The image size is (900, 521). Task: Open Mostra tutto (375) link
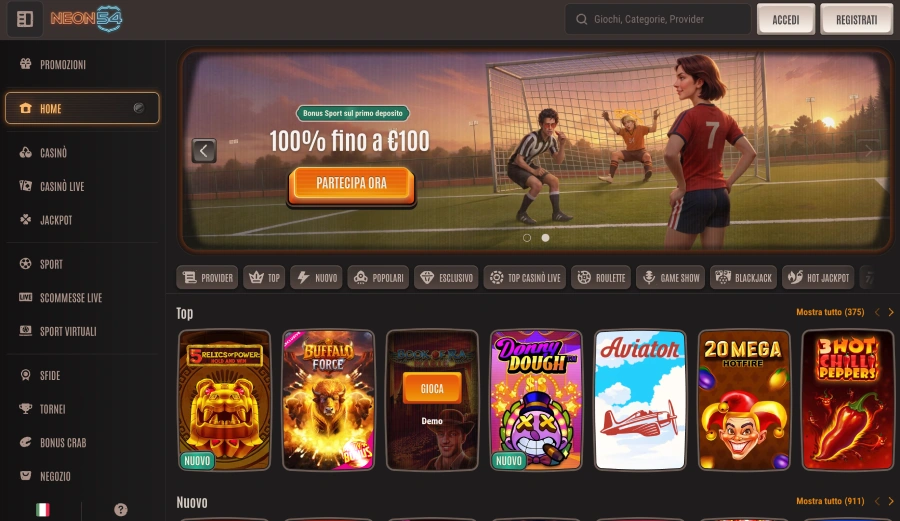tap(830, 312)
